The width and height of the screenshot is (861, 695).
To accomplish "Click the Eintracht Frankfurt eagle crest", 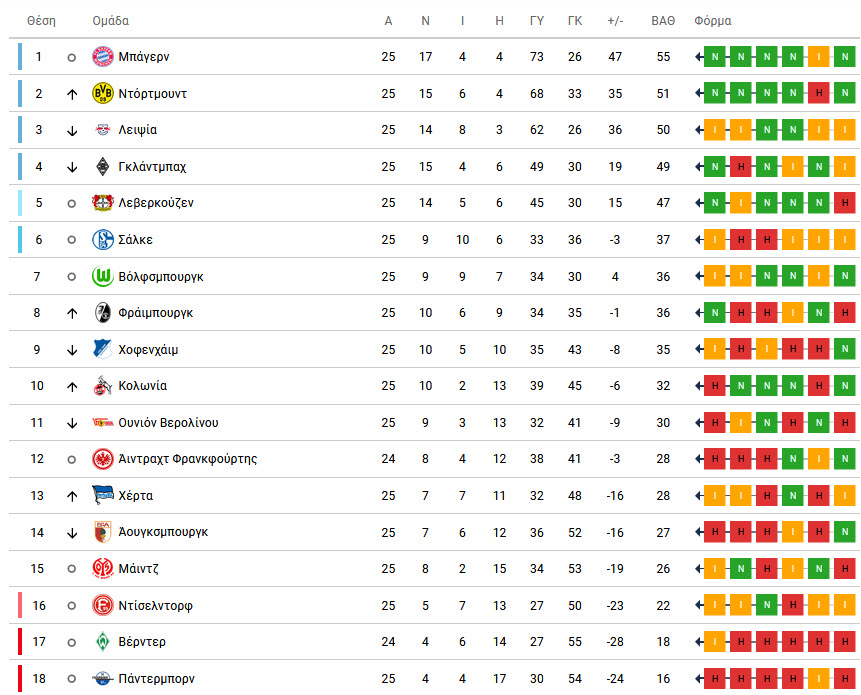I will 103,459.
